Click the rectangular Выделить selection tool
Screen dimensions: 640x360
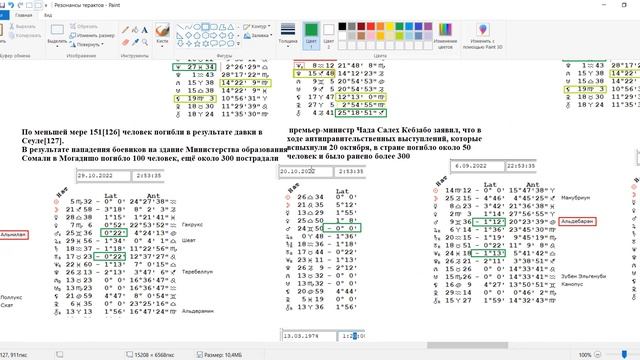57,30
